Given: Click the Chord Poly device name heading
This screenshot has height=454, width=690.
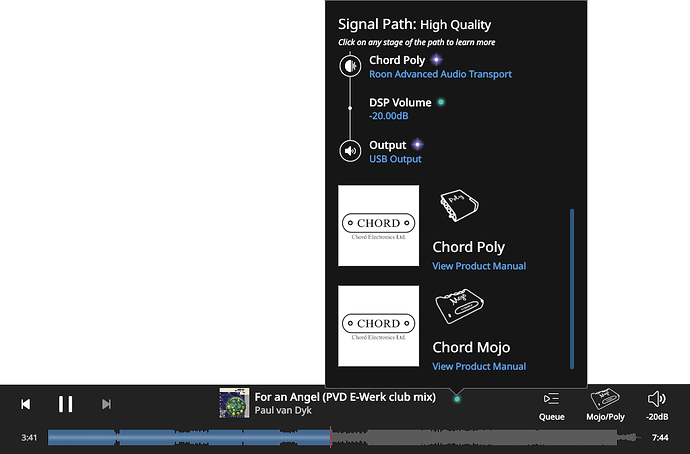Looking at the screenshot, I should [468, 247].
